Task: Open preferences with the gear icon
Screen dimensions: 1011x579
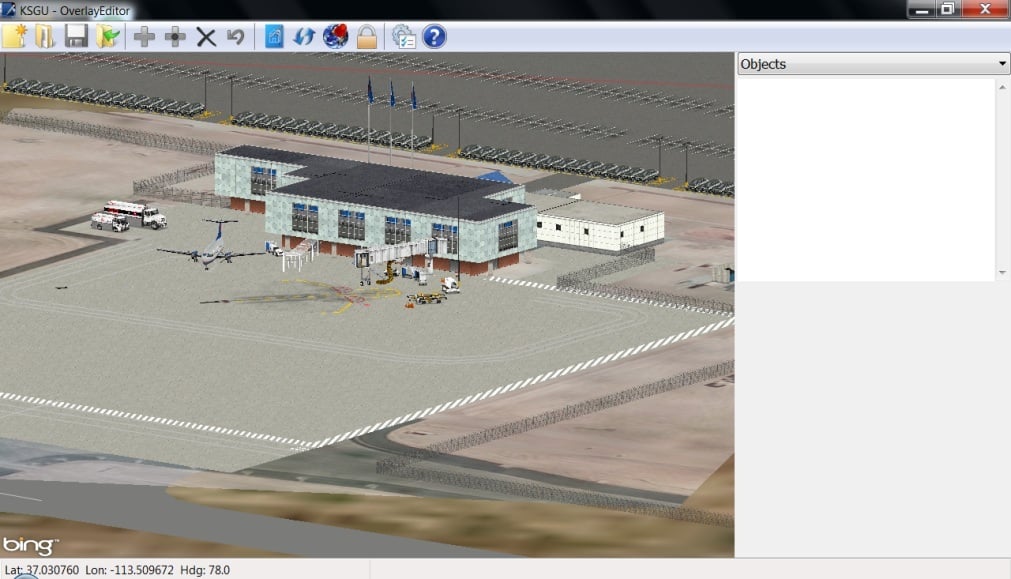Action: pos(404,37)
